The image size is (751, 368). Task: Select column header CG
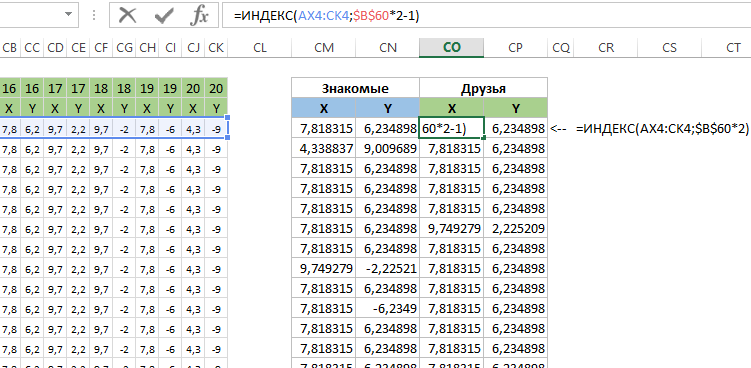pyautogui.click(x=125, y=47)
